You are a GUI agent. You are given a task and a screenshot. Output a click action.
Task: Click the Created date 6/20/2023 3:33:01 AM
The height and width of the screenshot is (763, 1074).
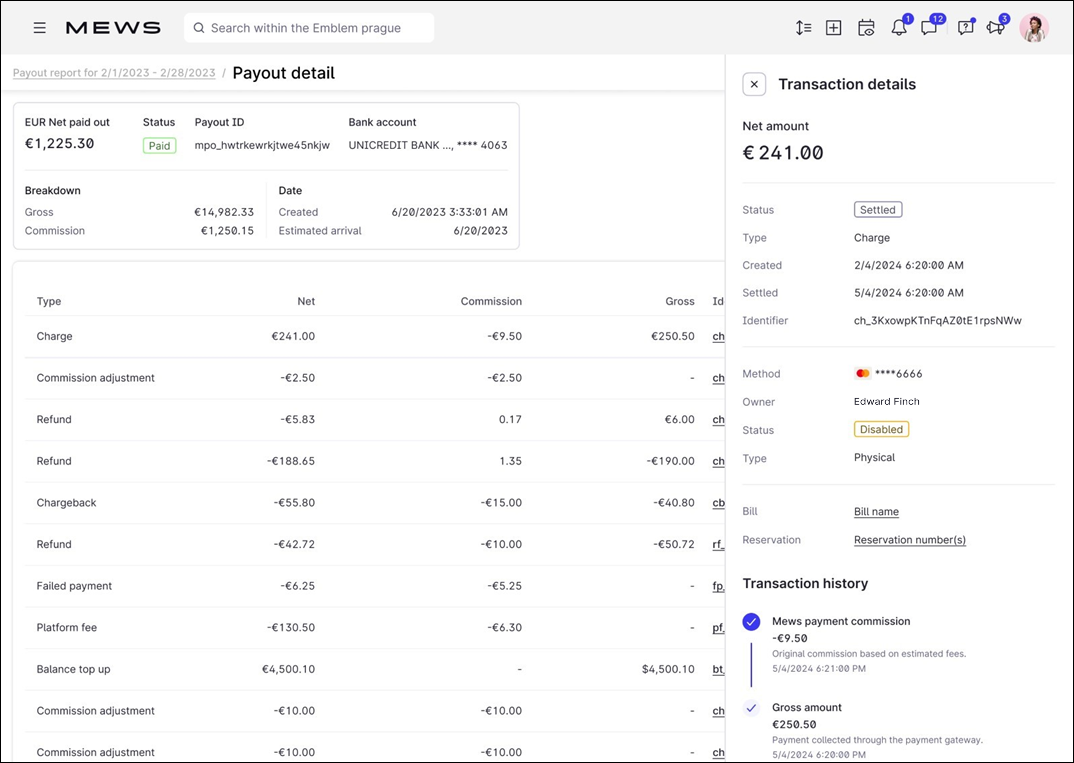pyautogui.click(x=449, y=212)
